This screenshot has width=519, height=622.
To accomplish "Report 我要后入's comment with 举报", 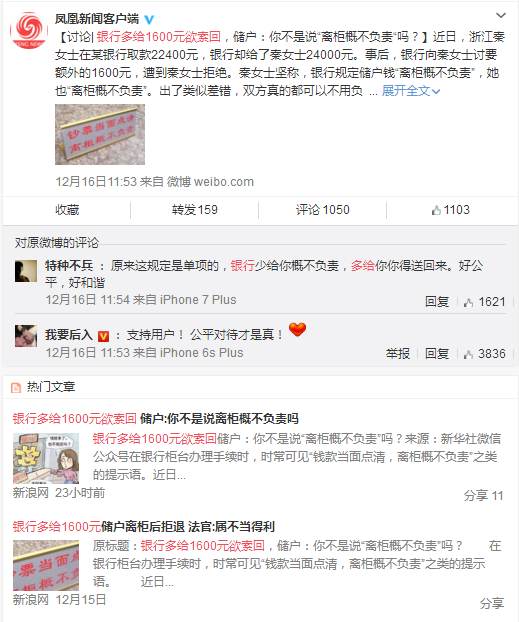I will point(398,353).
